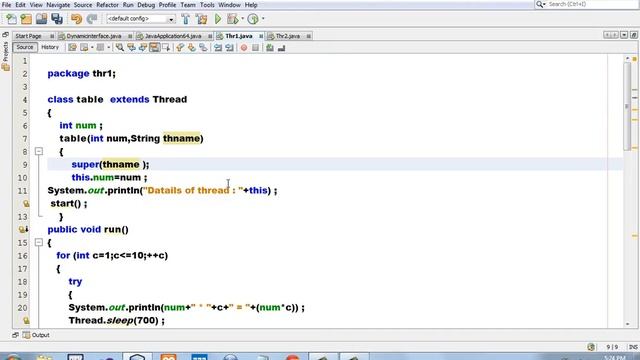Click Find Previous Occurrence icon
The height and width of the screenshot is (360, 640).
pyautogui.click(x=131, y=48)
